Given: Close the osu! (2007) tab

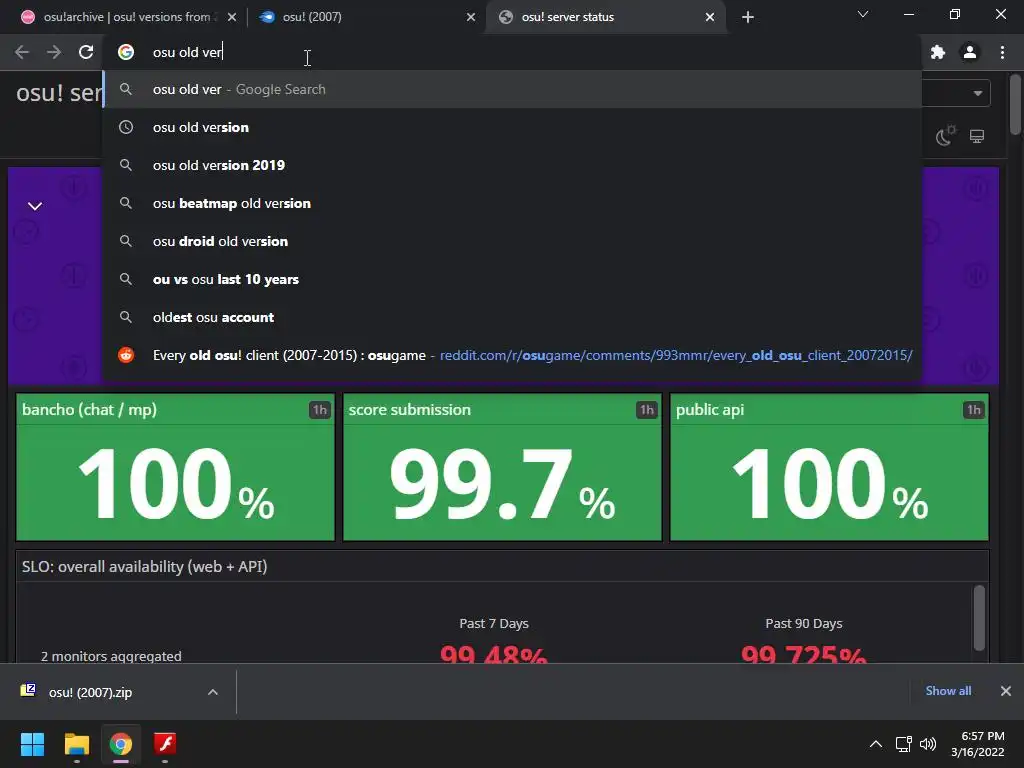Looking at the screenshot, I should point(471,17).
